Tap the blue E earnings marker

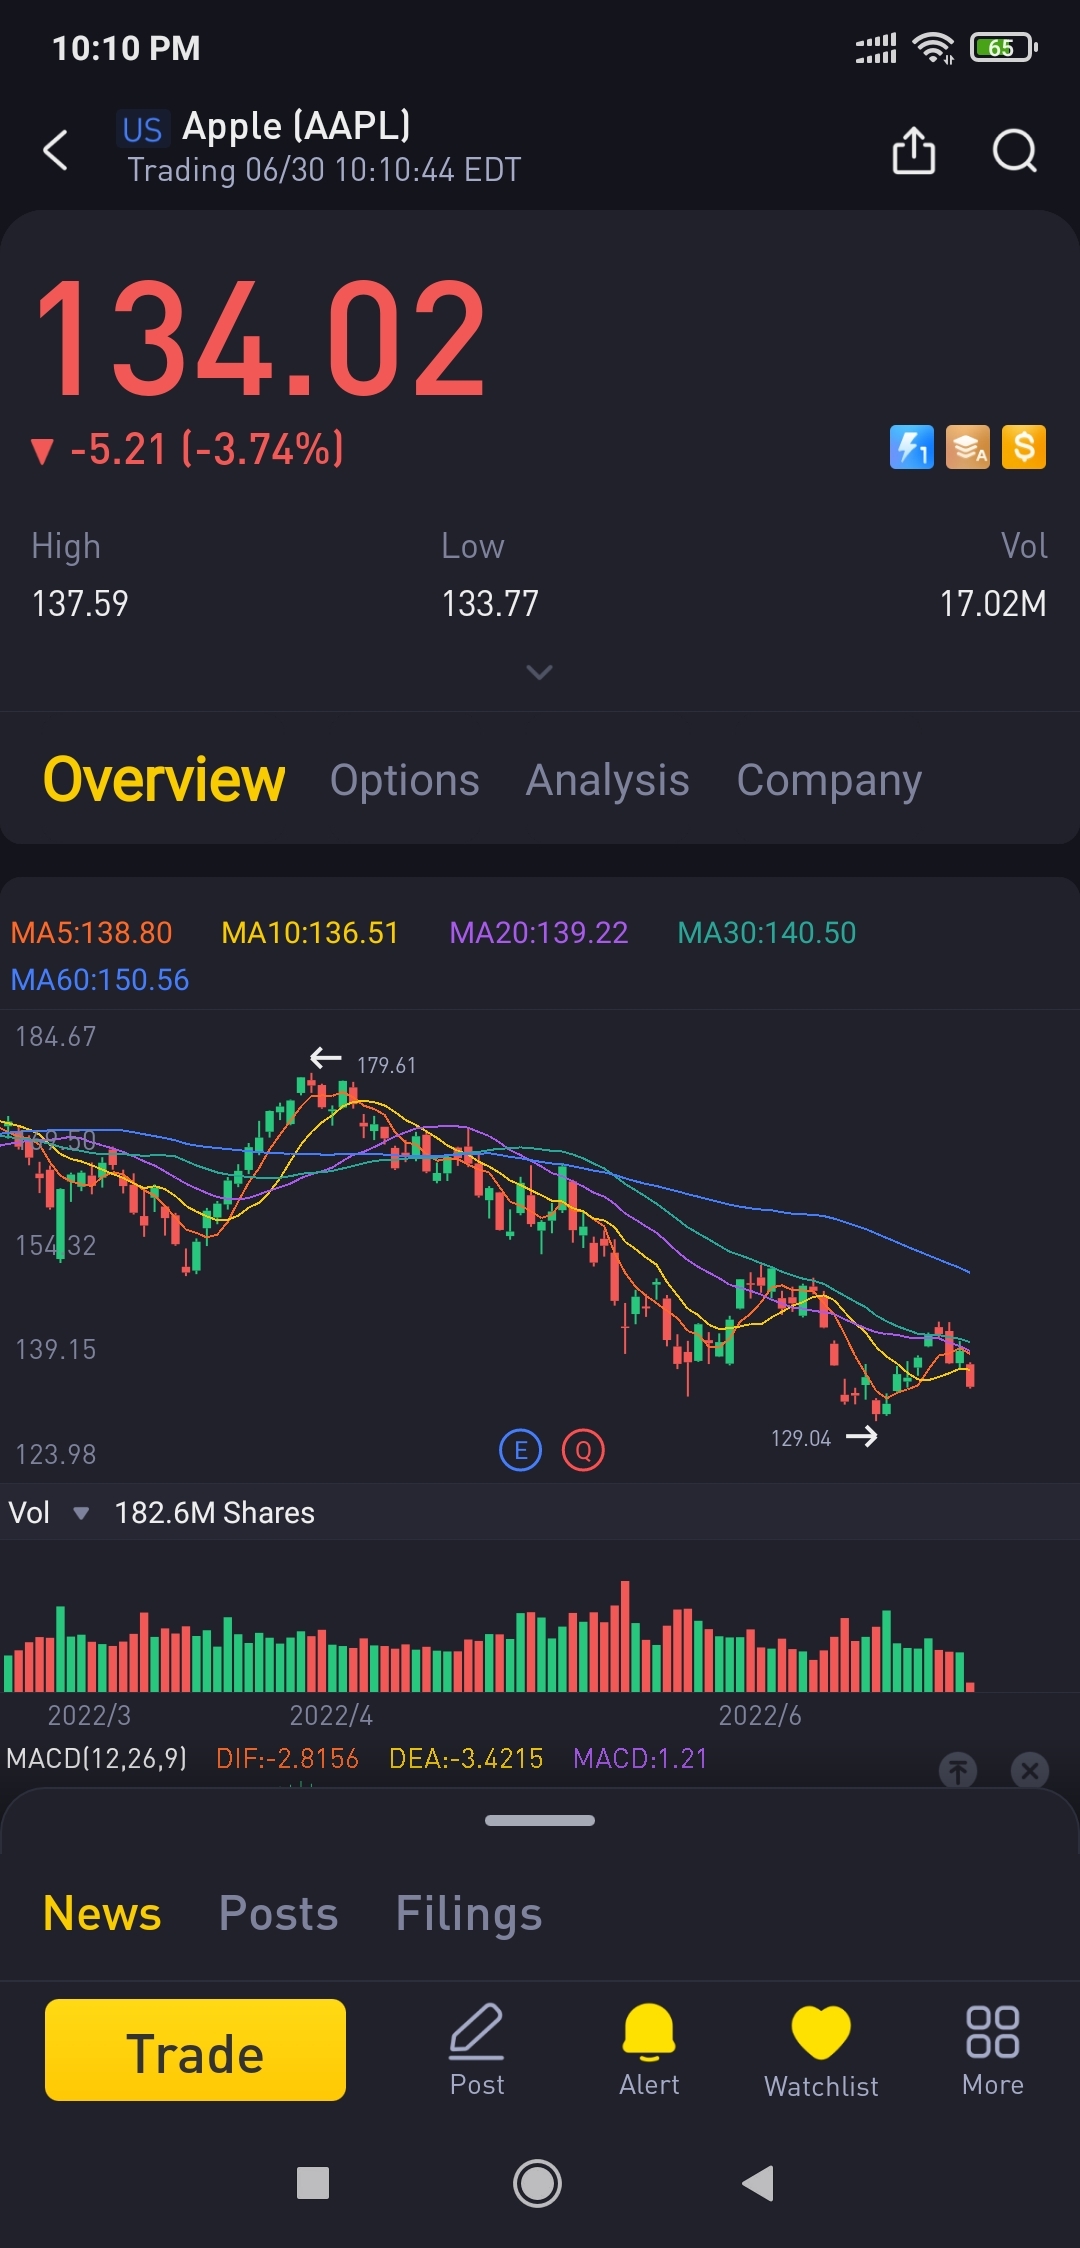[x=520, y=1450]
